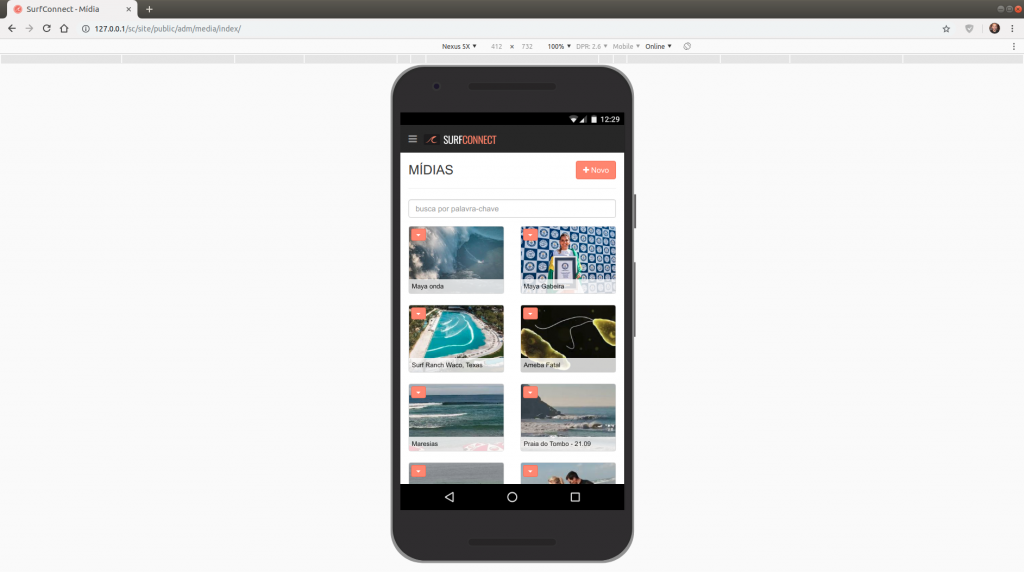Open dropdown on bottom-left partially visible card
The image size is (1024, 572).
tap(419, 471)
